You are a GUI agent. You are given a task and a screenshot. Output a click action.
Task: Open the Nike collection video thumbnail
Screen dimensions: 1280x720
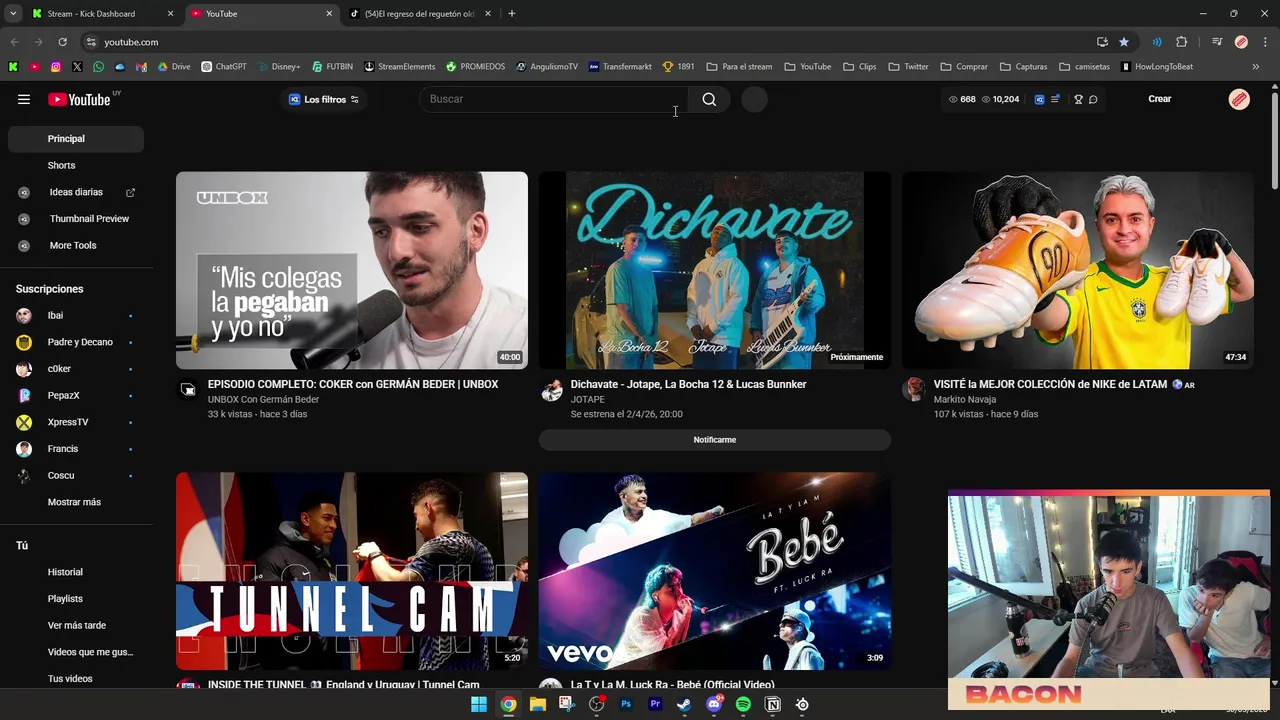pos(1077,271)
